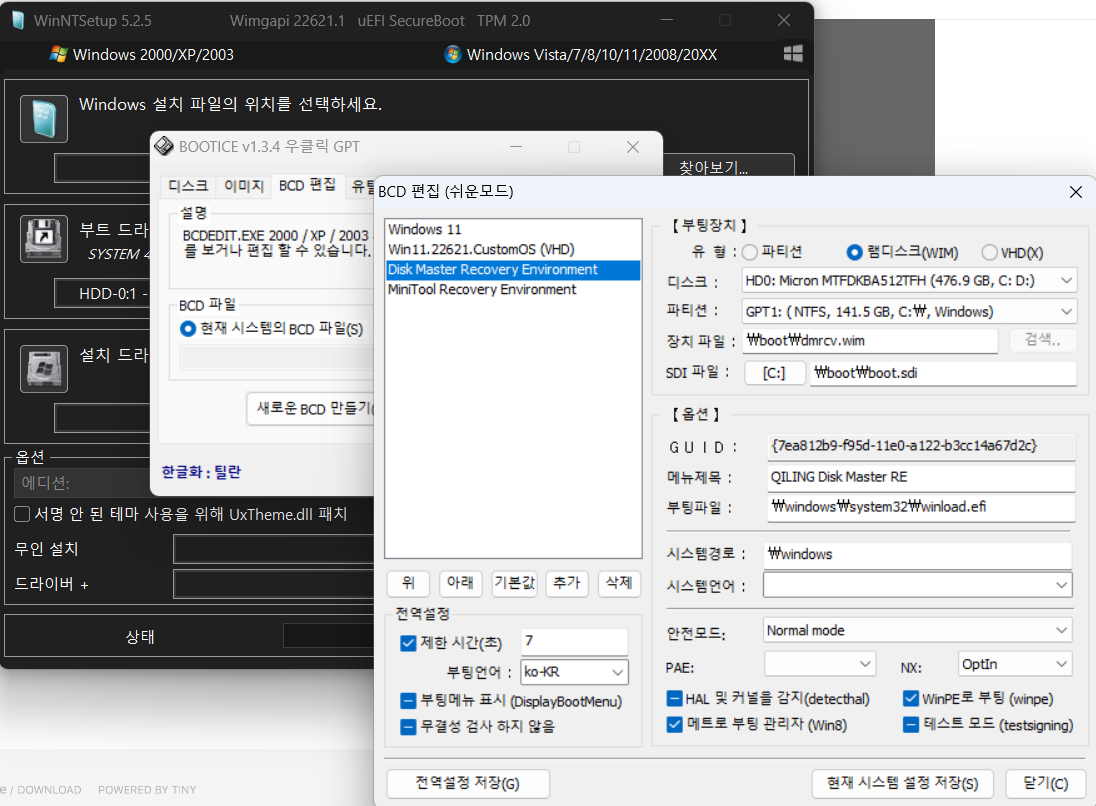1096x806 pixels.
Task: Click the Windows logo icon in WinNTSetup header
Action: pos(793,54)
